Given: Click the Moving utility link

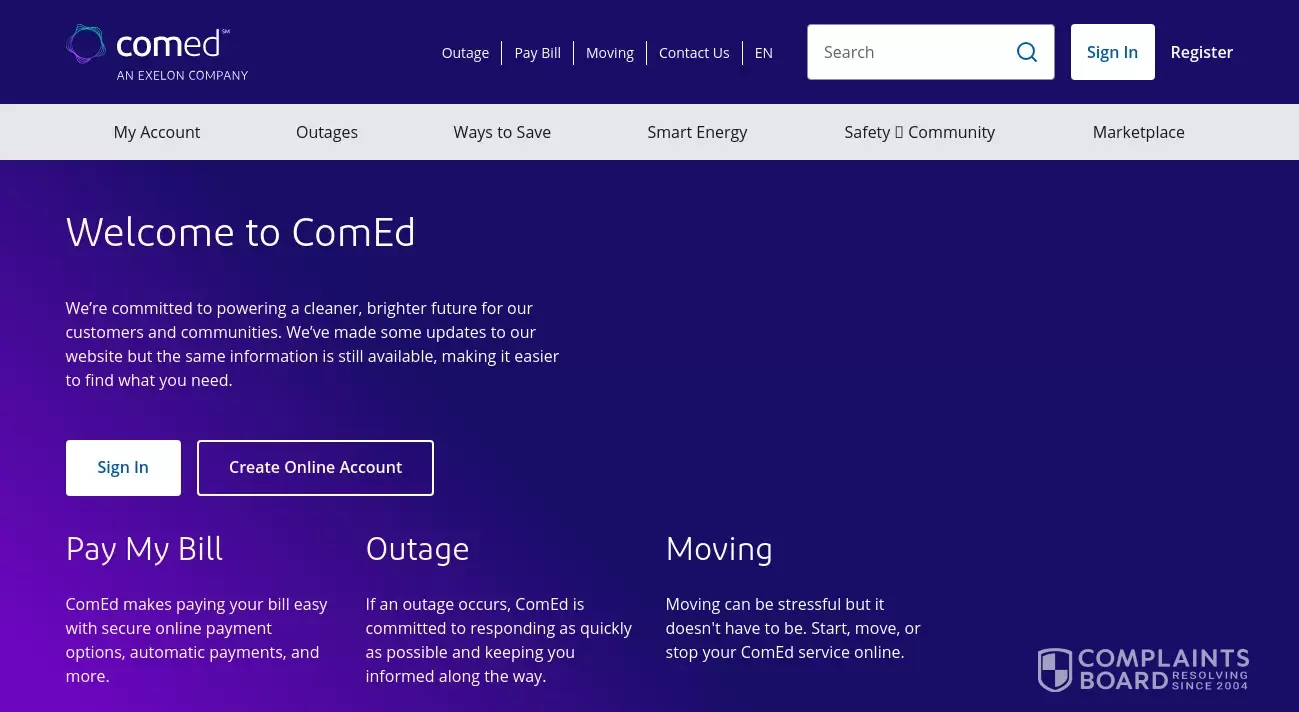Looking at the screenshot, I should coord(609,52).
